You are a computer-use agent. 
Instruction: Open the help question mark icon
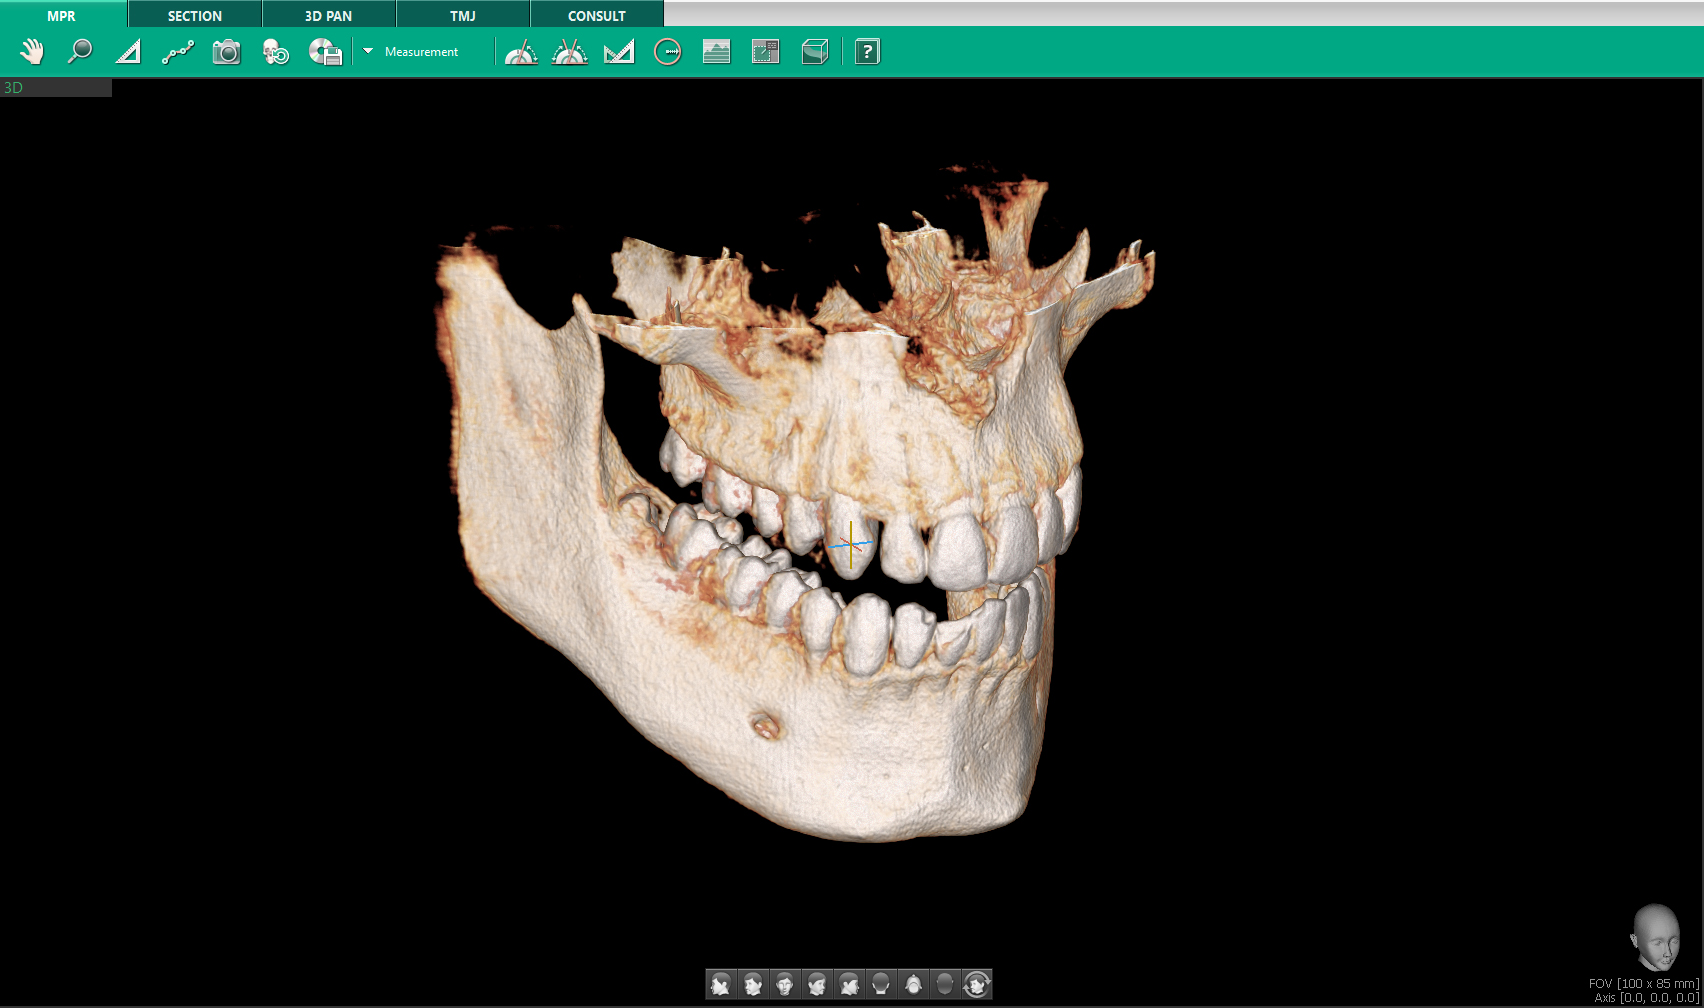click(867, 52)
